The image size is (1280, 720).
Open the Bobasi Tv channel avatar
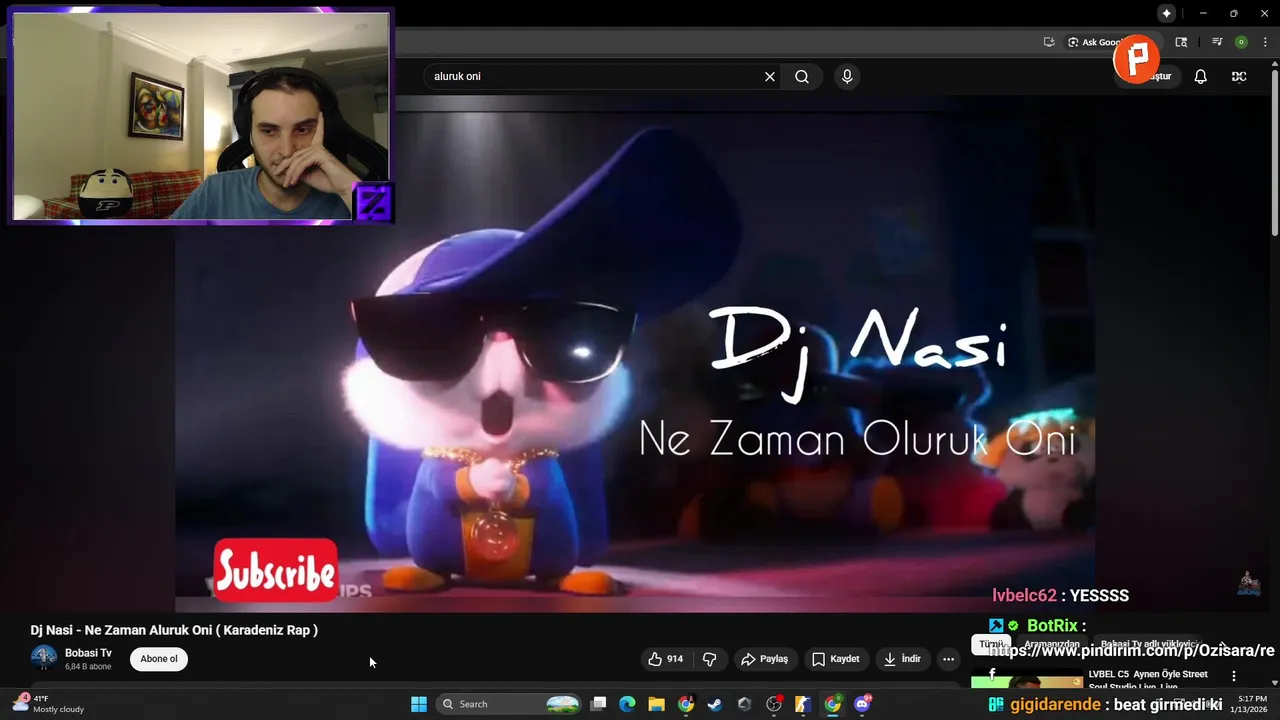pyautogui.click(x=44, y=658)
